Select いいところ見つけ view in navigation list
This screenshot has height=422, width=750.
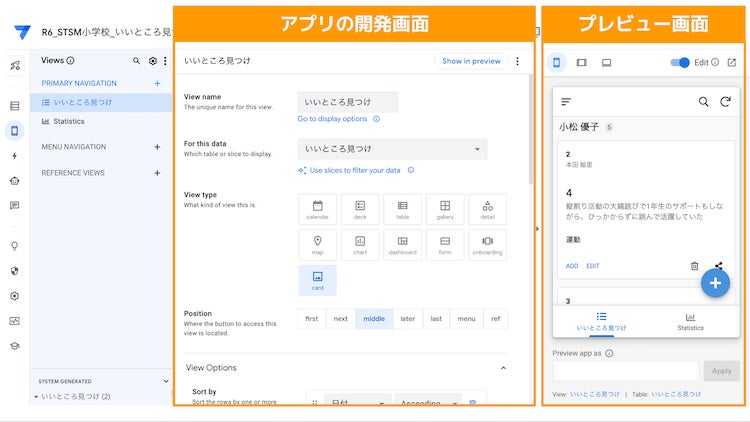click(101, 102)
